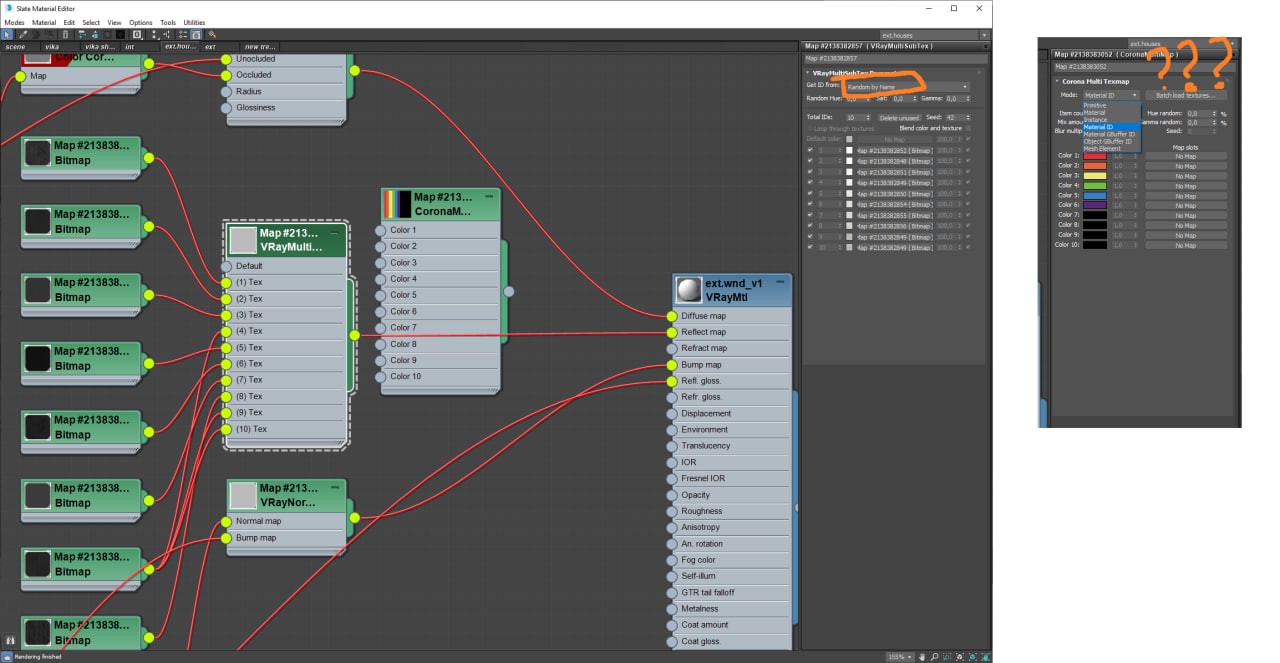Open Corona Mode dropdown showing Material ID
This screenshot has height=663, width=1280.
[x=1111, y=95]
